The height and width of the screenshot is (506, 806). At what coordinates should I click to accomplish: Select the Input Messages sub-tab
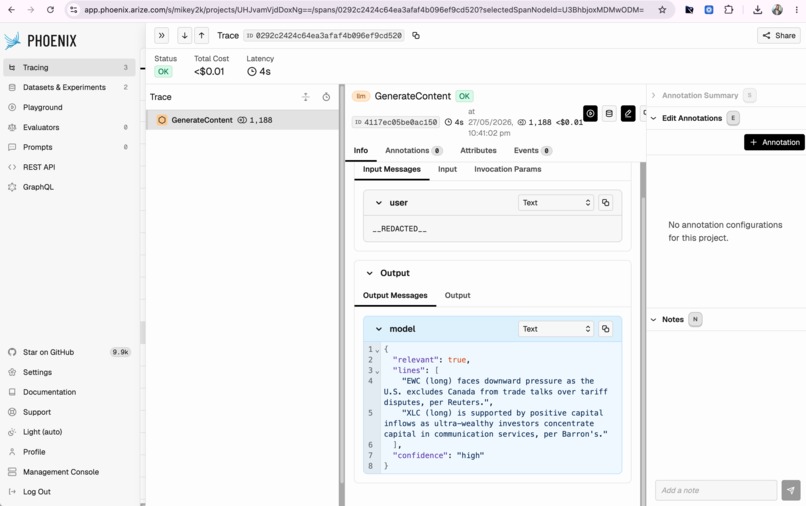(392, 169)
